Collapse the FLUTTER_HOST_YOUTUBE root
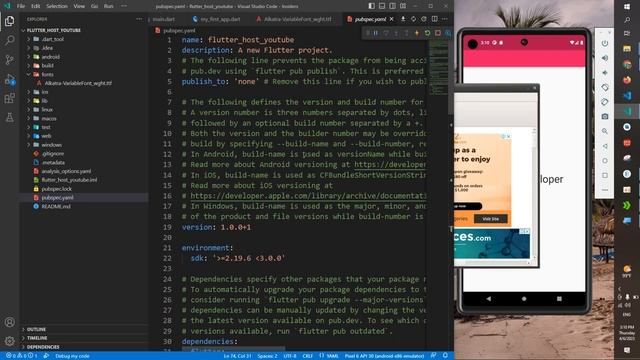The height and width of the screenshot is (360, 640). (53, 30)
